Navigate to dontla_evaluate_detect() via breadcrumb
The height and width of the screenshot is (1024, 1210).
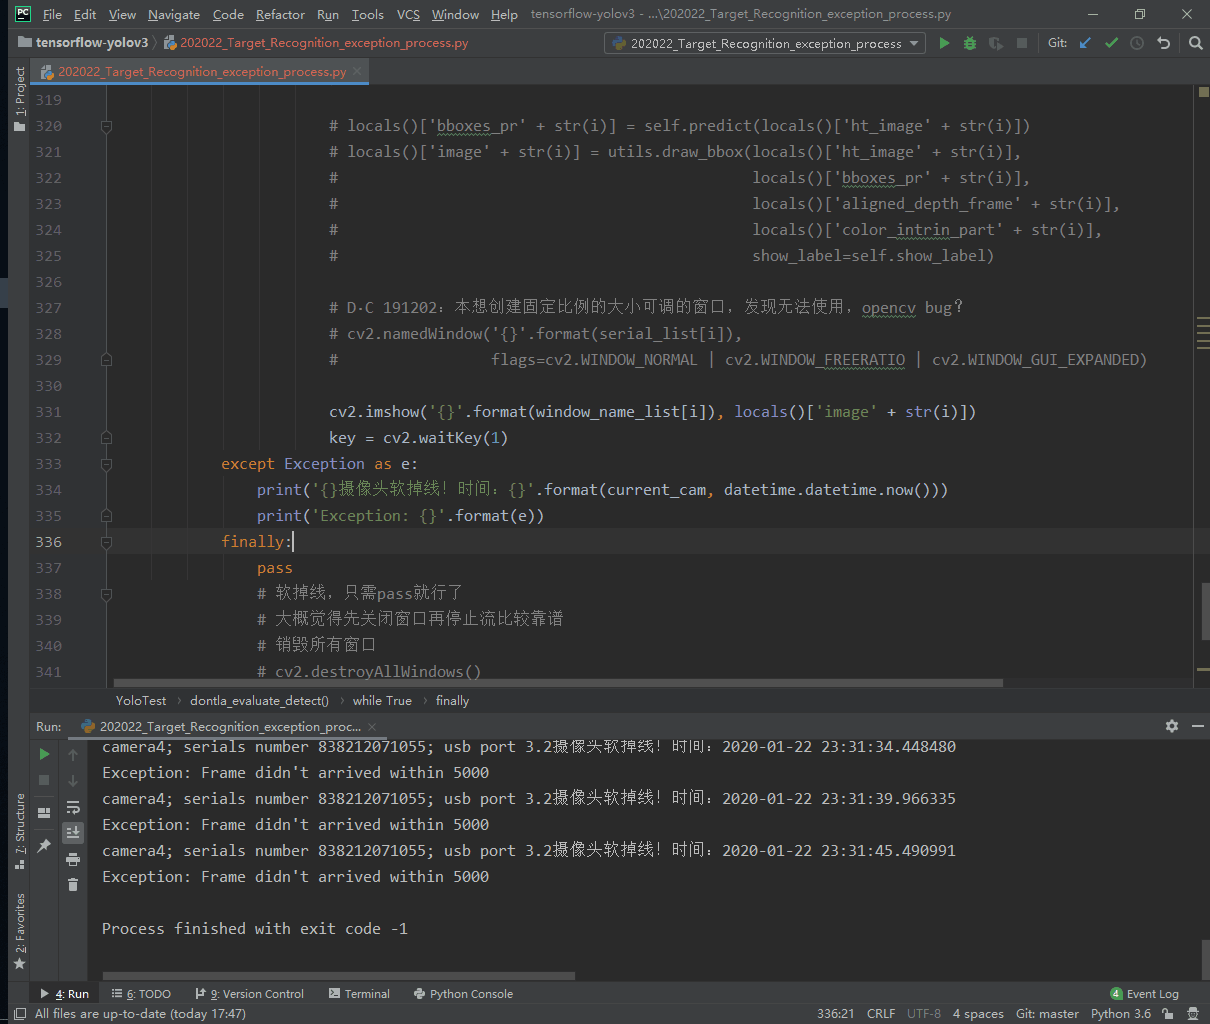pyautogui.click(x=259, y=700)
